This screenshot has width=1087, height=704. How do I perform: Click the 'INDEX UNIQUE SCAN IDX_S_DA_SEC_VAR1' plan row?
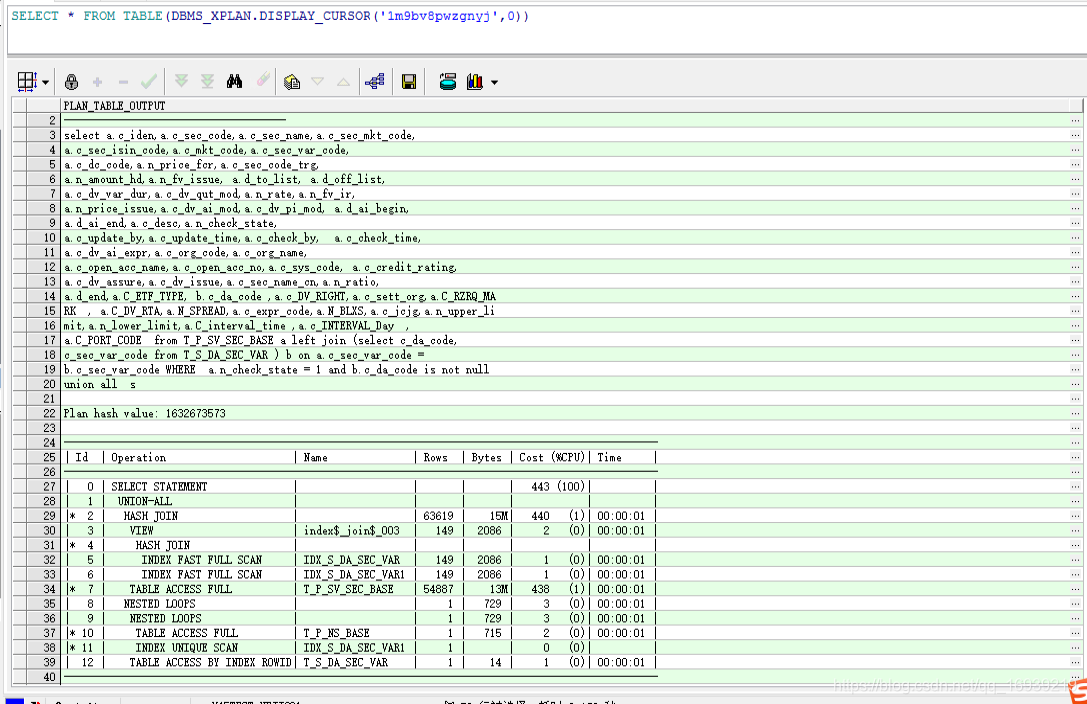[x=565, y=647]
